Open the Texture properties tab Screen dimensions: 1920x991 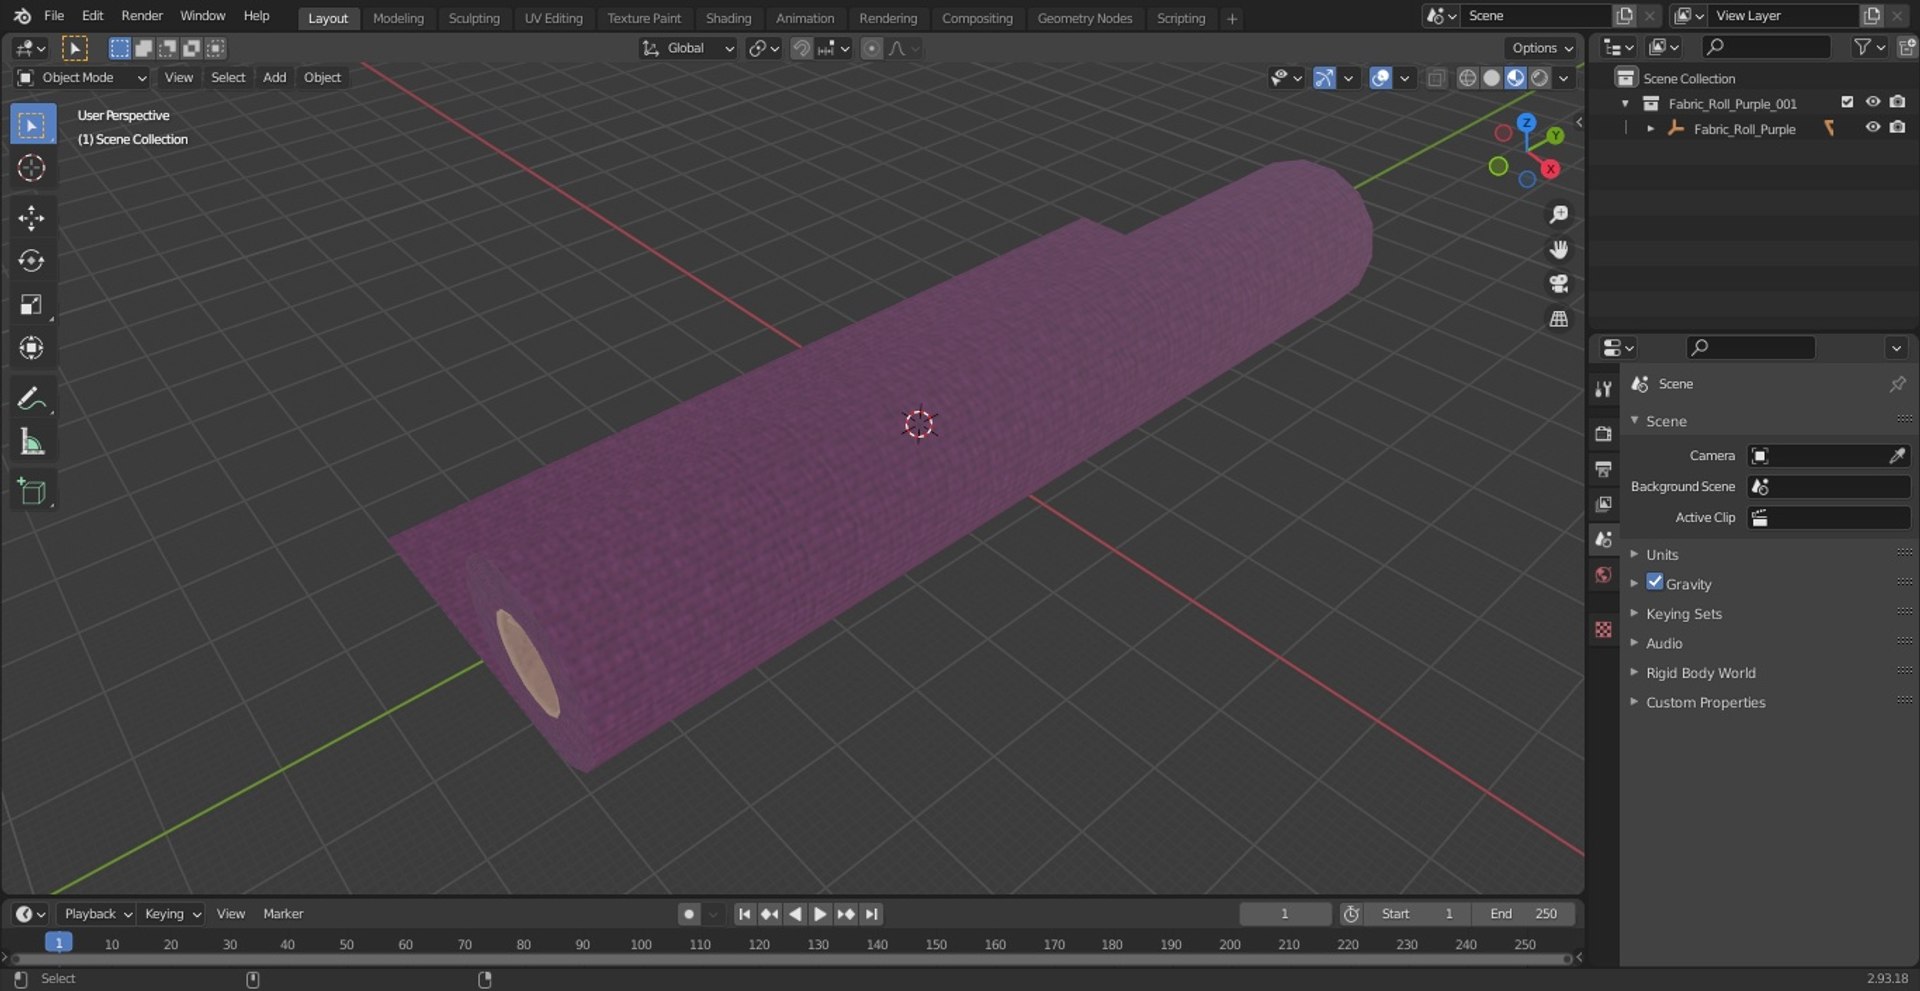1604,629
